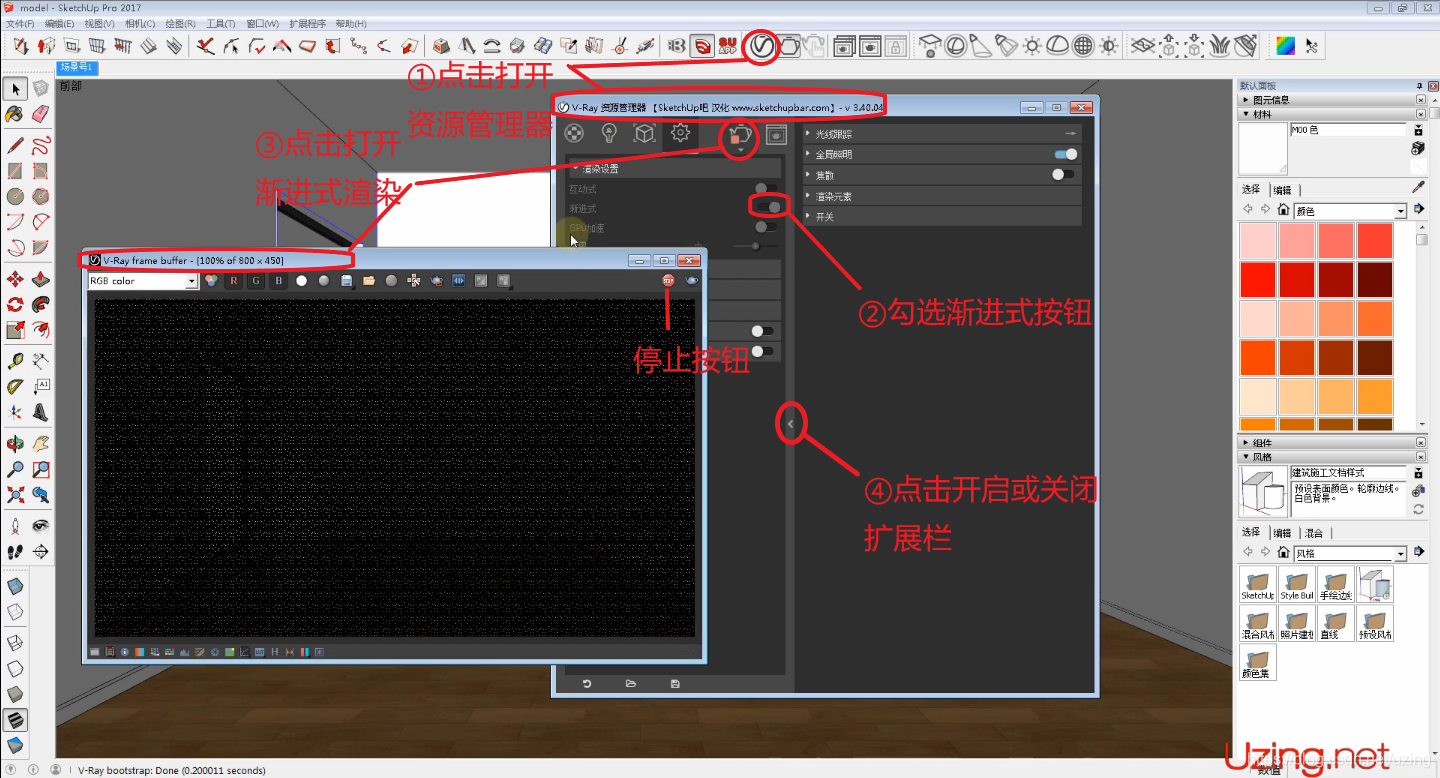Switch to green channel in frame buffer
The width and height of the screenshot is (1440, 778).
(x=256, y=281)
